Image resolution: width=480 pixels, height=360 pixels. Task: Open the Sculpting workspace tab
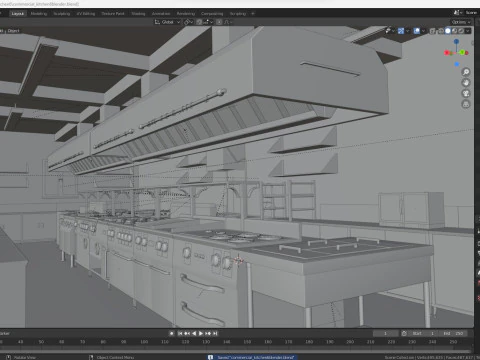point(62,14)
